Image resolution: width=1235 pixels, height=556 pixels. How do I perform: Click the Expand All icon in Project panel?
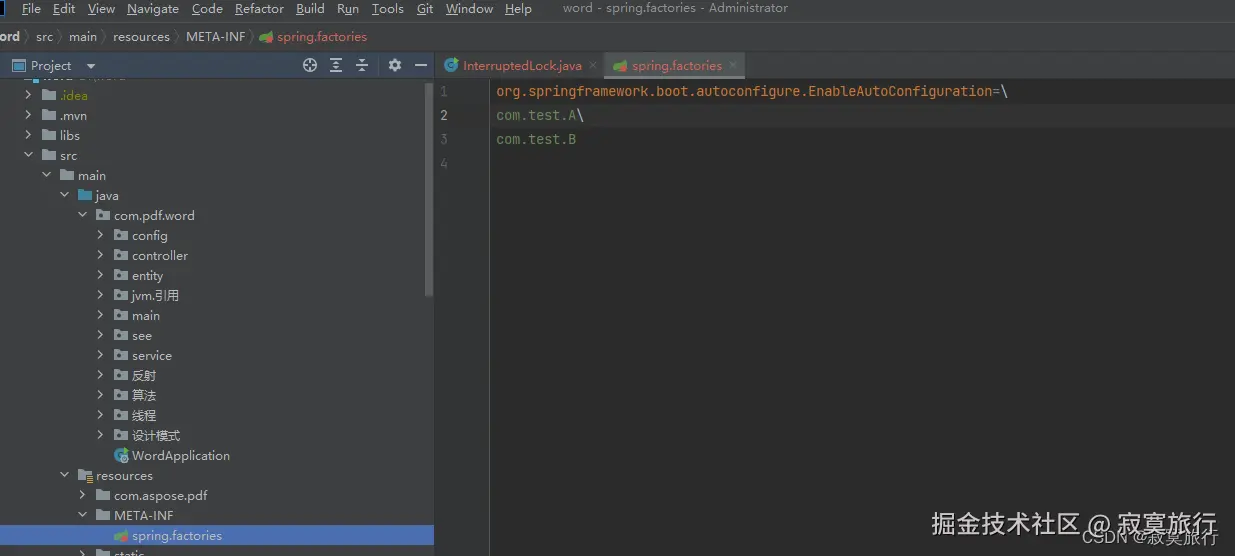point(336,65)
